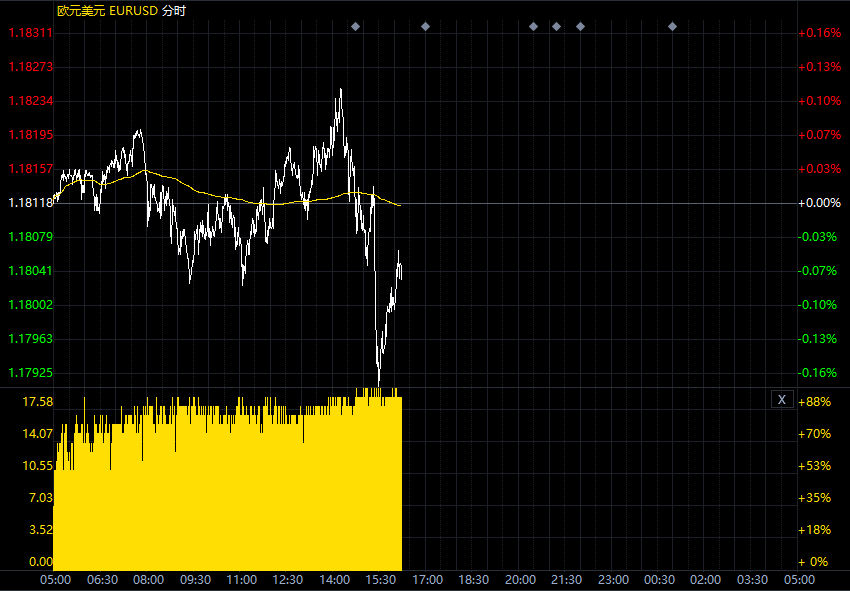Click the 20:00 time axis label
Screen dimensions: 850x591
coord(520,580)
